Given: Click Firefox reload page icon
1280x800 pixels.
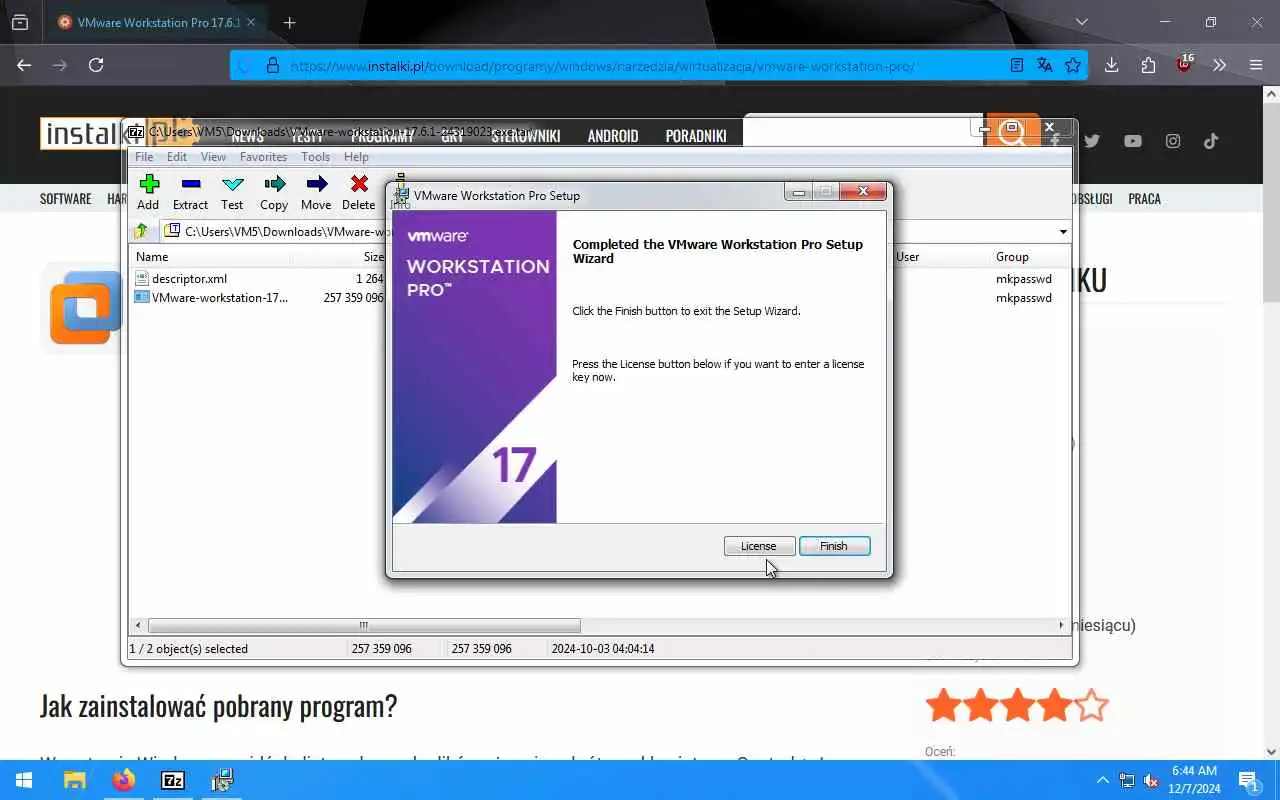Looking at the screenshot, I should 96,65.
